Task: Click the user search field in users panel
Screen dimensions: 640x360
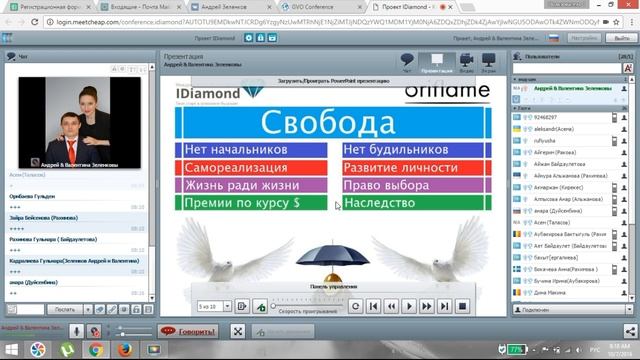Action: pyautogui.click(x=567, y=68)
